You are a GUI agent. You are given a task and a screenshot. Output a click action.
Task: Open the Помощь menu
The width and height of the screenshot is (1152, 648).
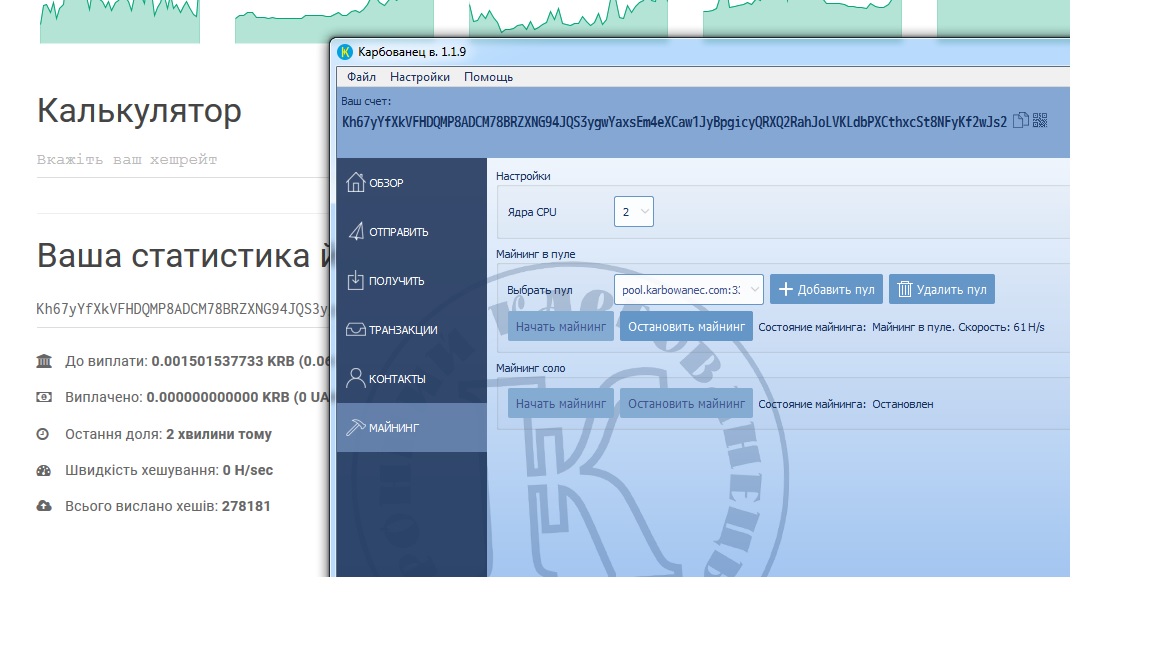[x=489, y=77]
